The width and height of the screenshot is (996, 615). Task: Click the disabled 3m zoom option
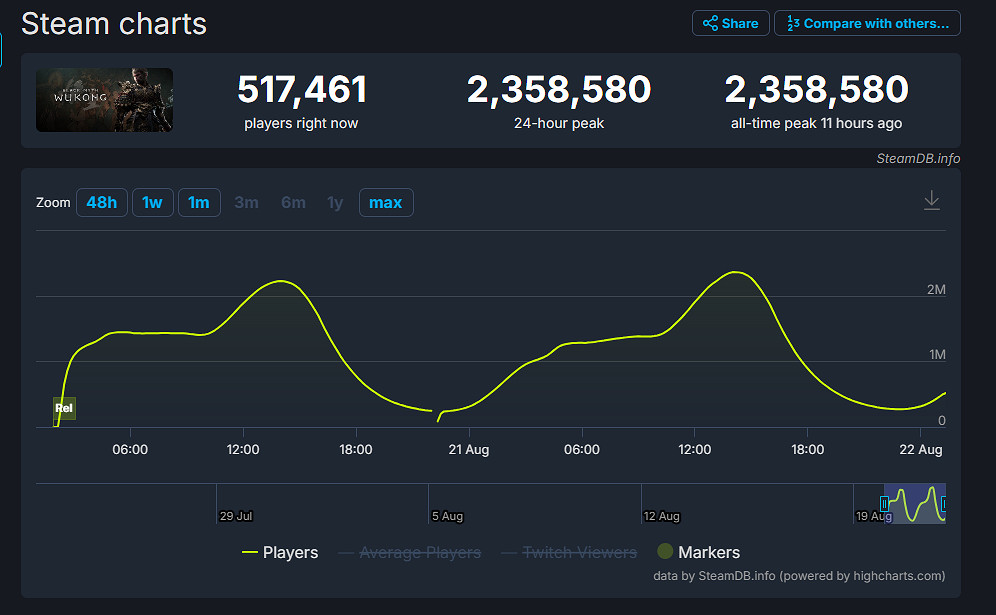point(246,203)
